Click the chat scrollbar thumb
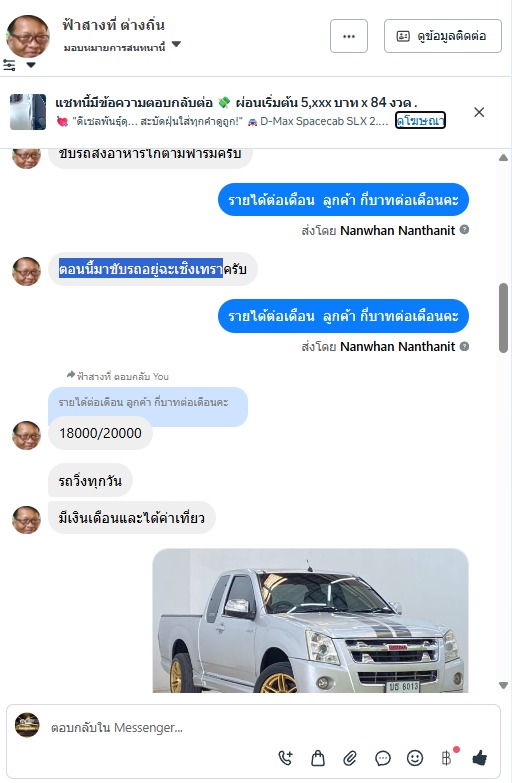Image resolution: width=512 pixels, height=783 pixels. click(x=504, y=318)
